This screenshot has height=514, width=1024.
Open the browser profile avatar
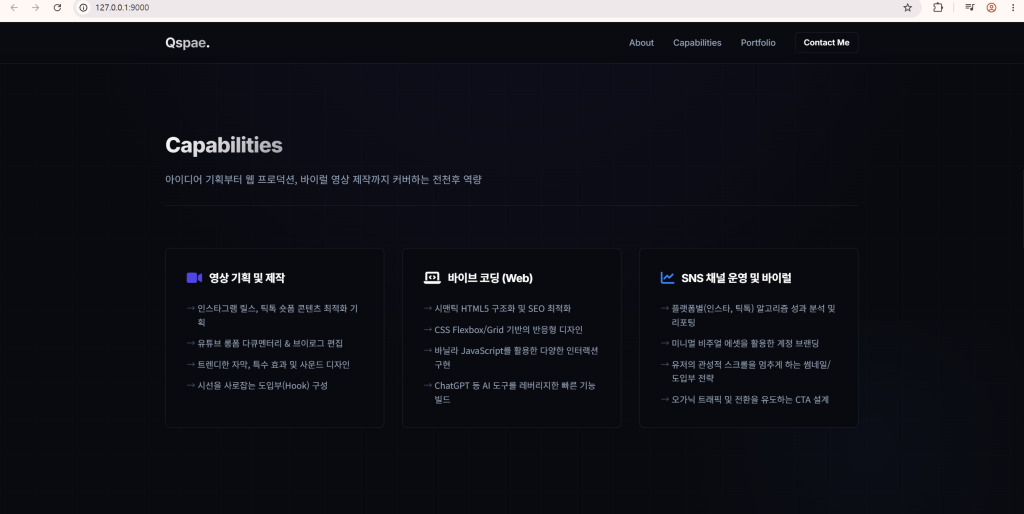(991, 8)
